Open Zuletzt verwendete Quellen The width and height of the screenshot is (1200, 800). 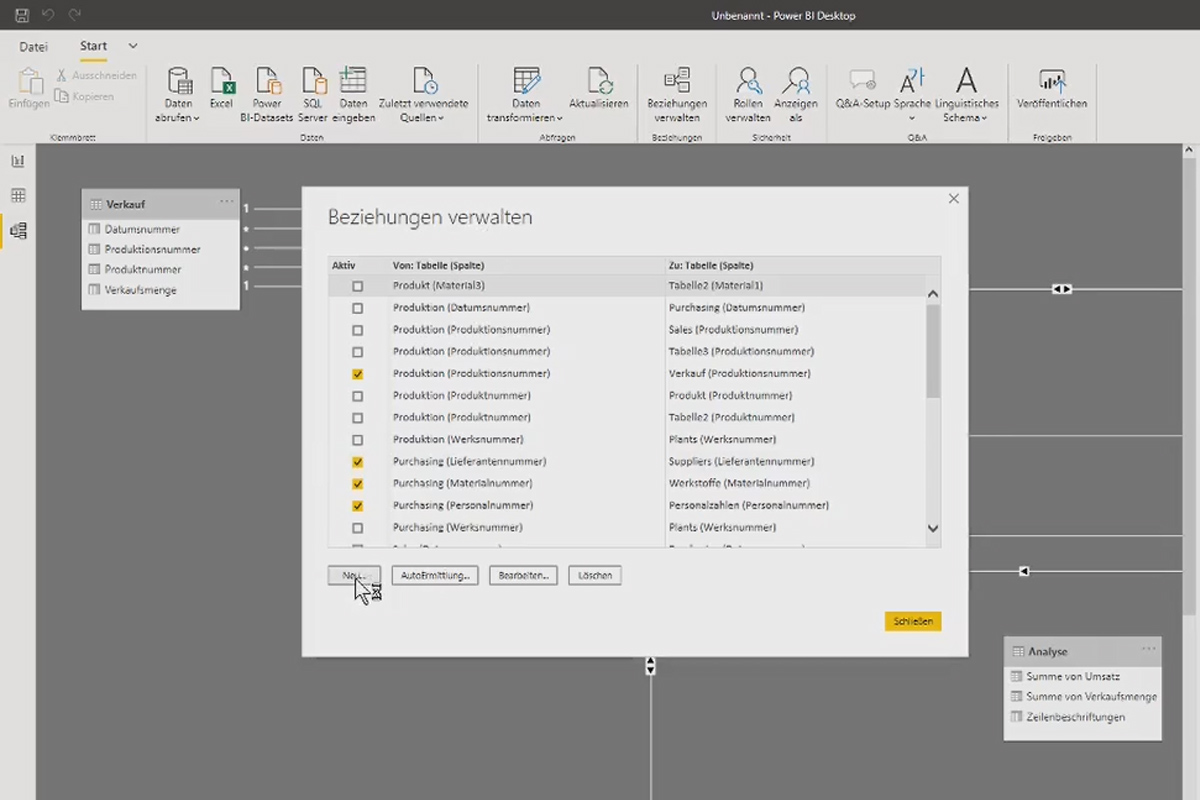(x=424, y=95)
